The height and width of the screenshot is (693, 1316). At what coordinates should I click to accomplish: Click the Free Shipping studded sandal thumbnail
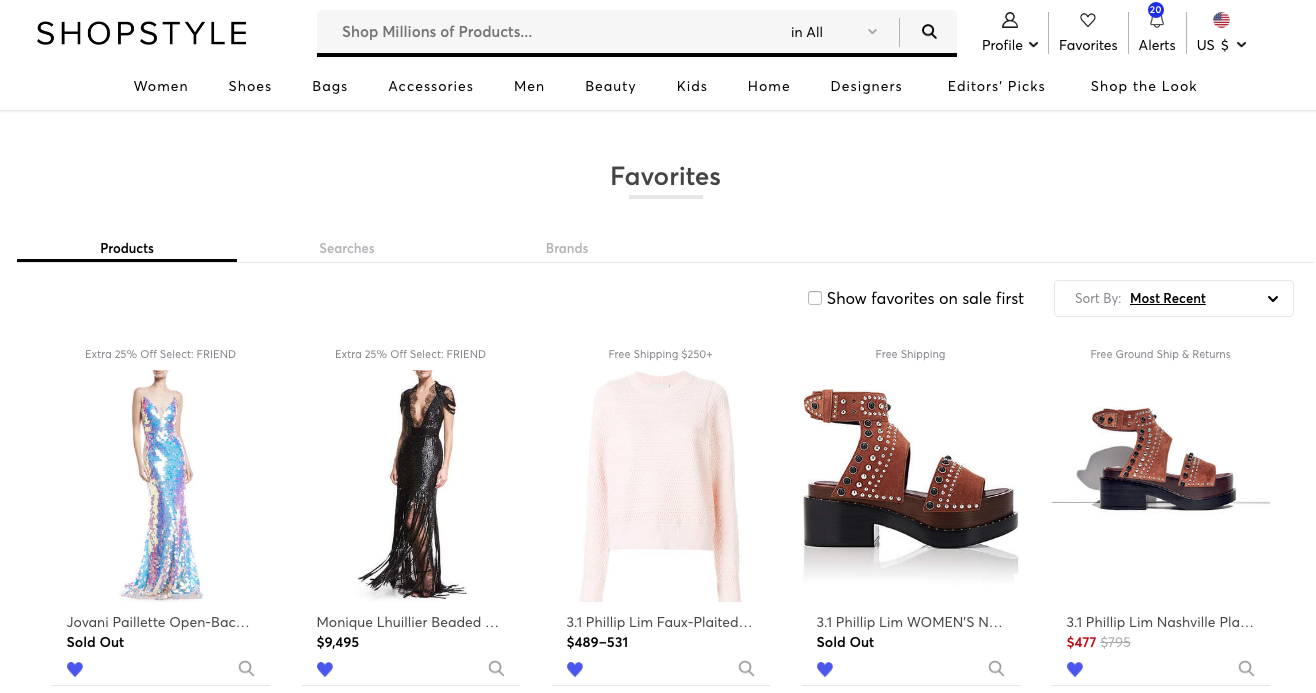910,485
